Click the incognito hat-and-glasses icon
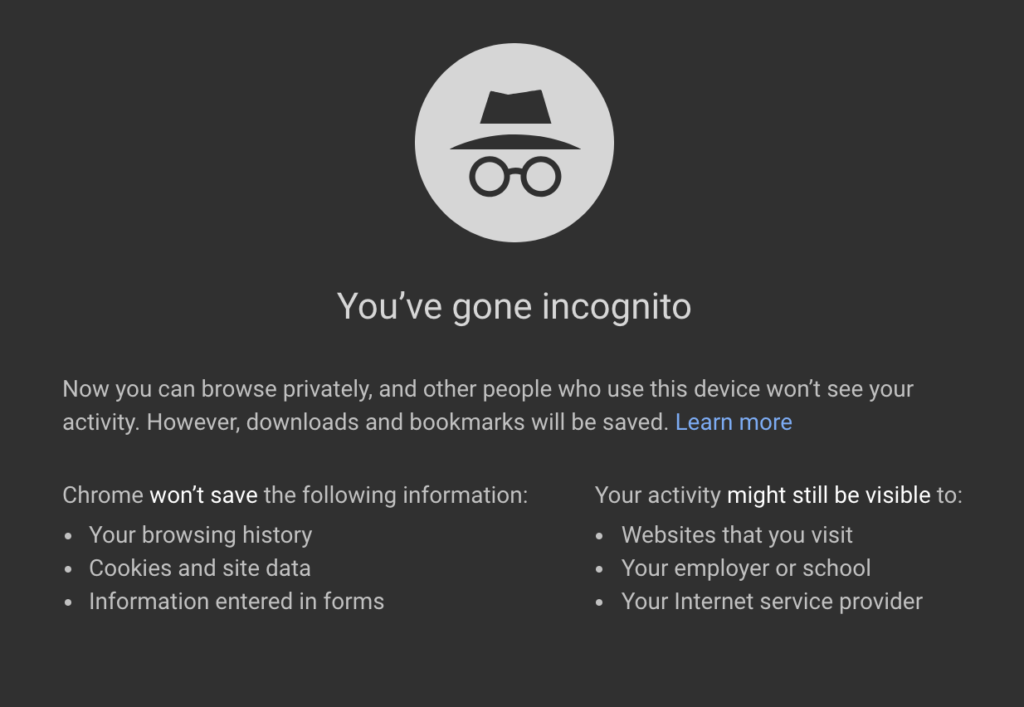Viewport: 1024px width, 707px height. 514,141
